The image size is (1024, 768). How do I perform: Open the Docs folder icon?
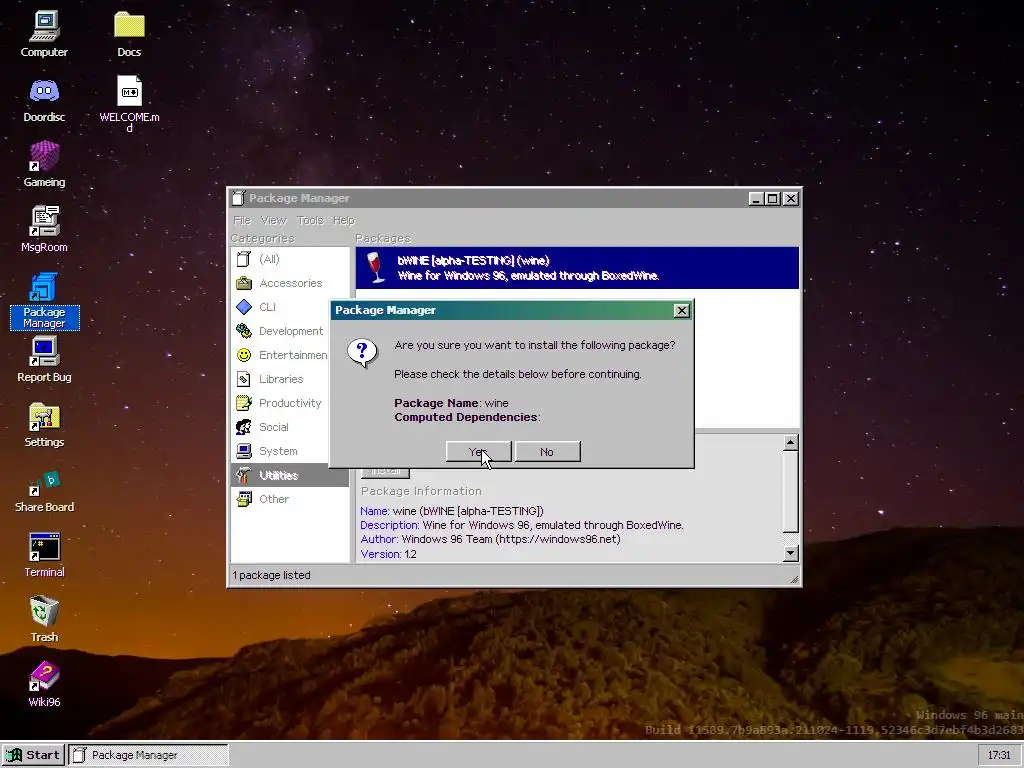(x=129, y=34)
